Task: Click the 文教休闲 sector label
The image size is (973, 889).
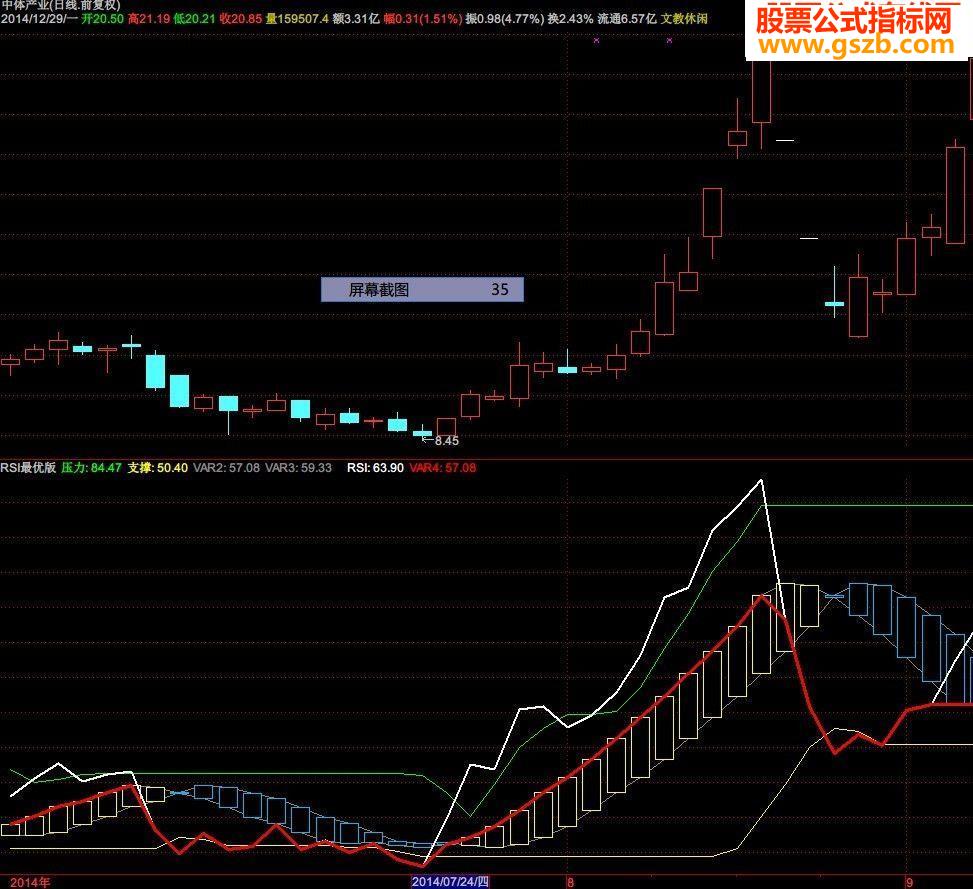Action: (684, 19)
